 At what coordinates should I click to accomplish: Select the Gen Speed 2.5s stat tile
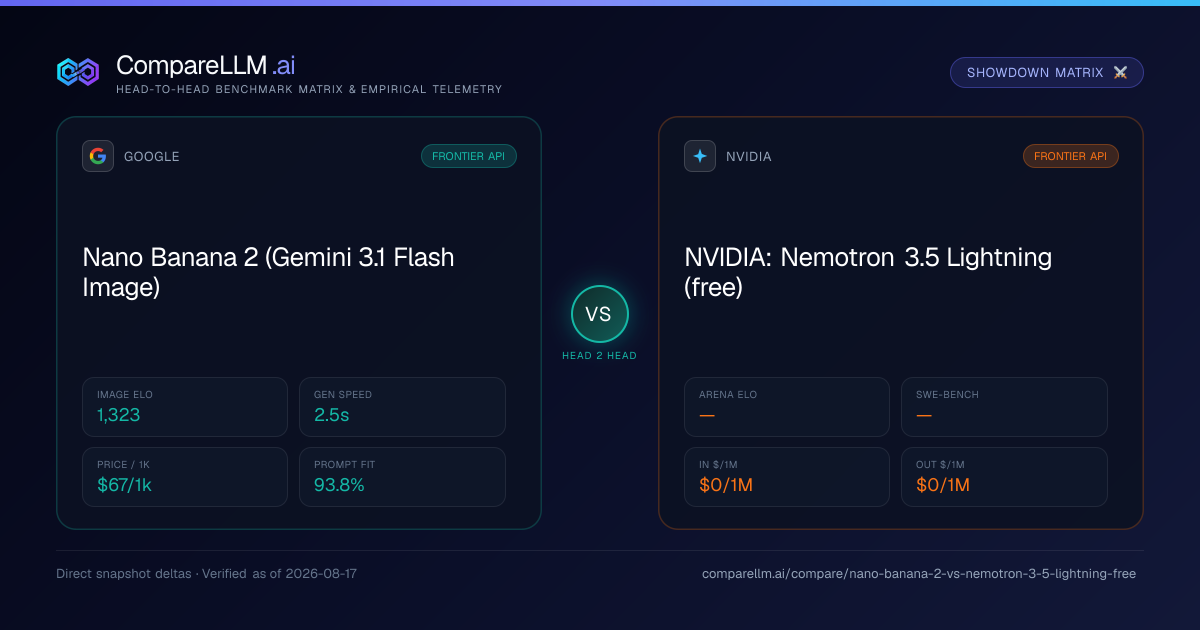[x=402, y=407]
